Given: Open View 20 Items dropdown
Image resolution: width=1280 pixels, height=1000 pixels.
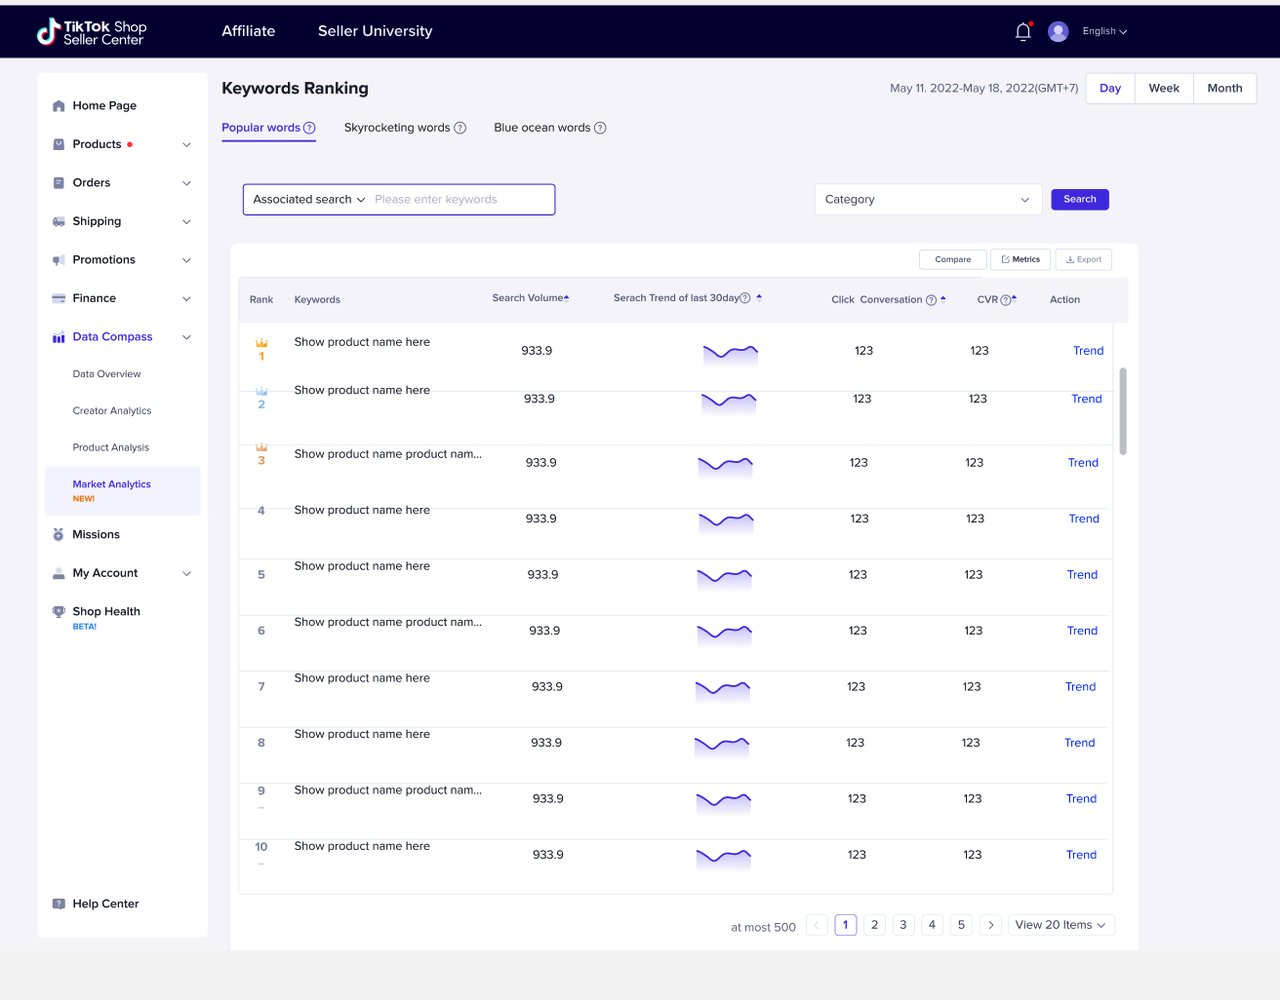Looking at the screenshot, I should tap(1061, 925).
